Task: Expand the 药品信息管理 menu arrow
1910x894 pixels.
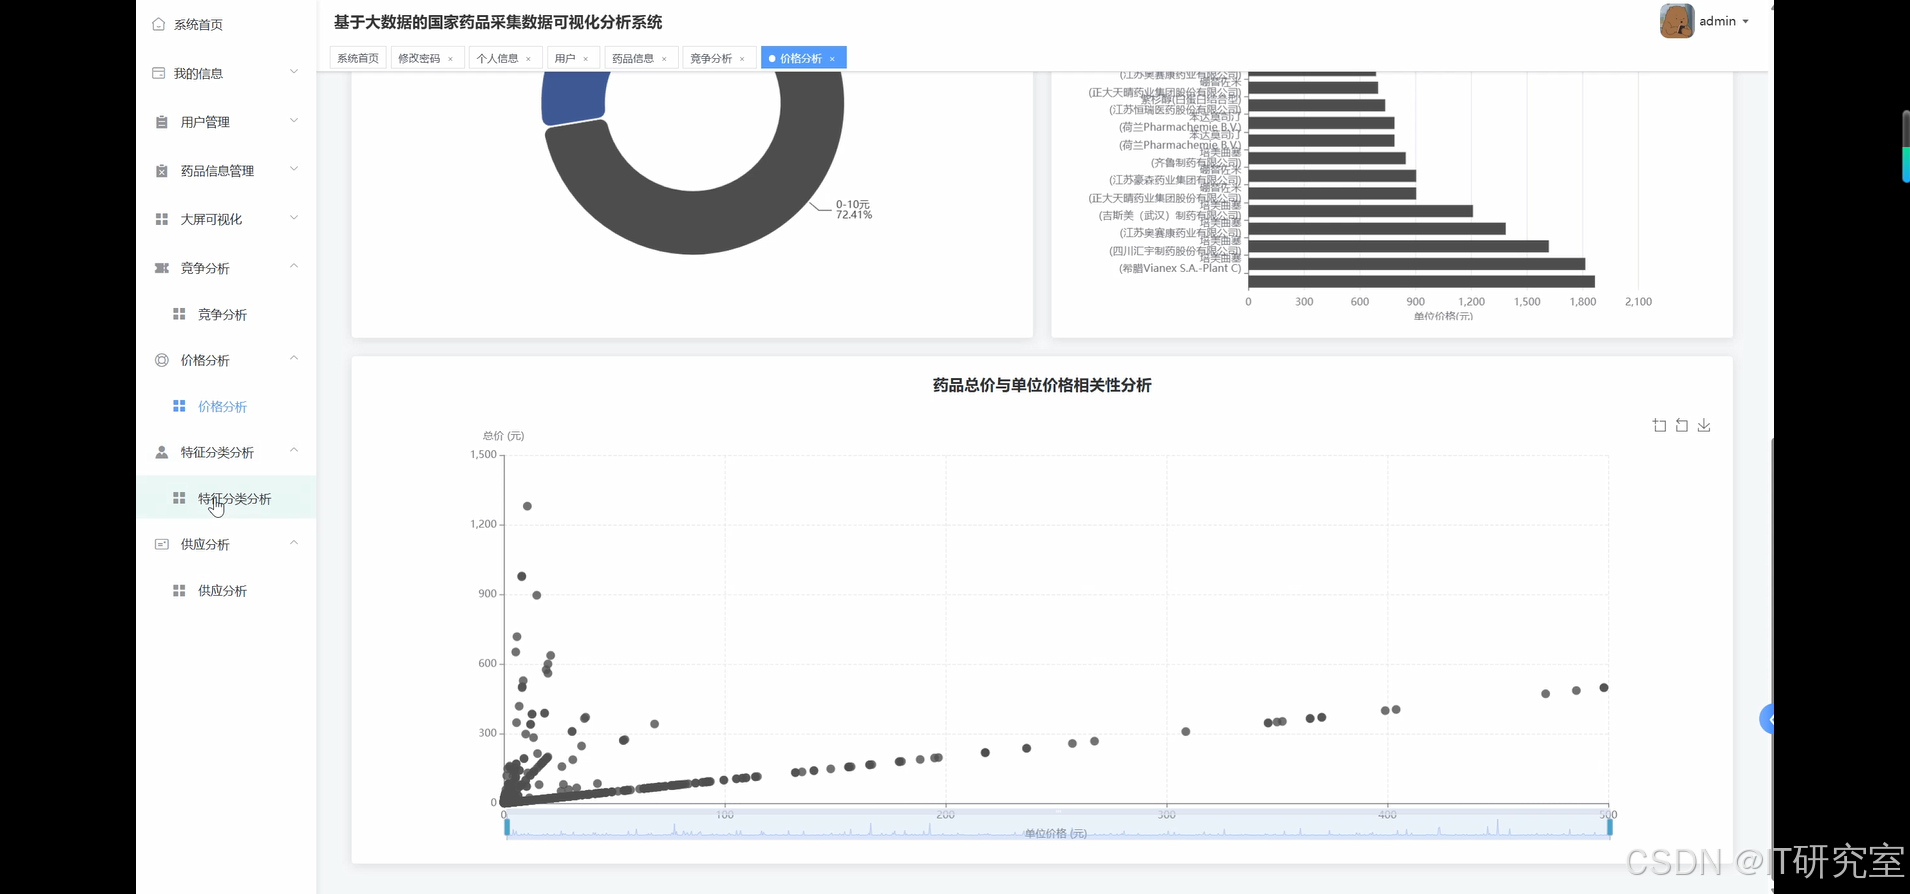Action: coord(294,169)
